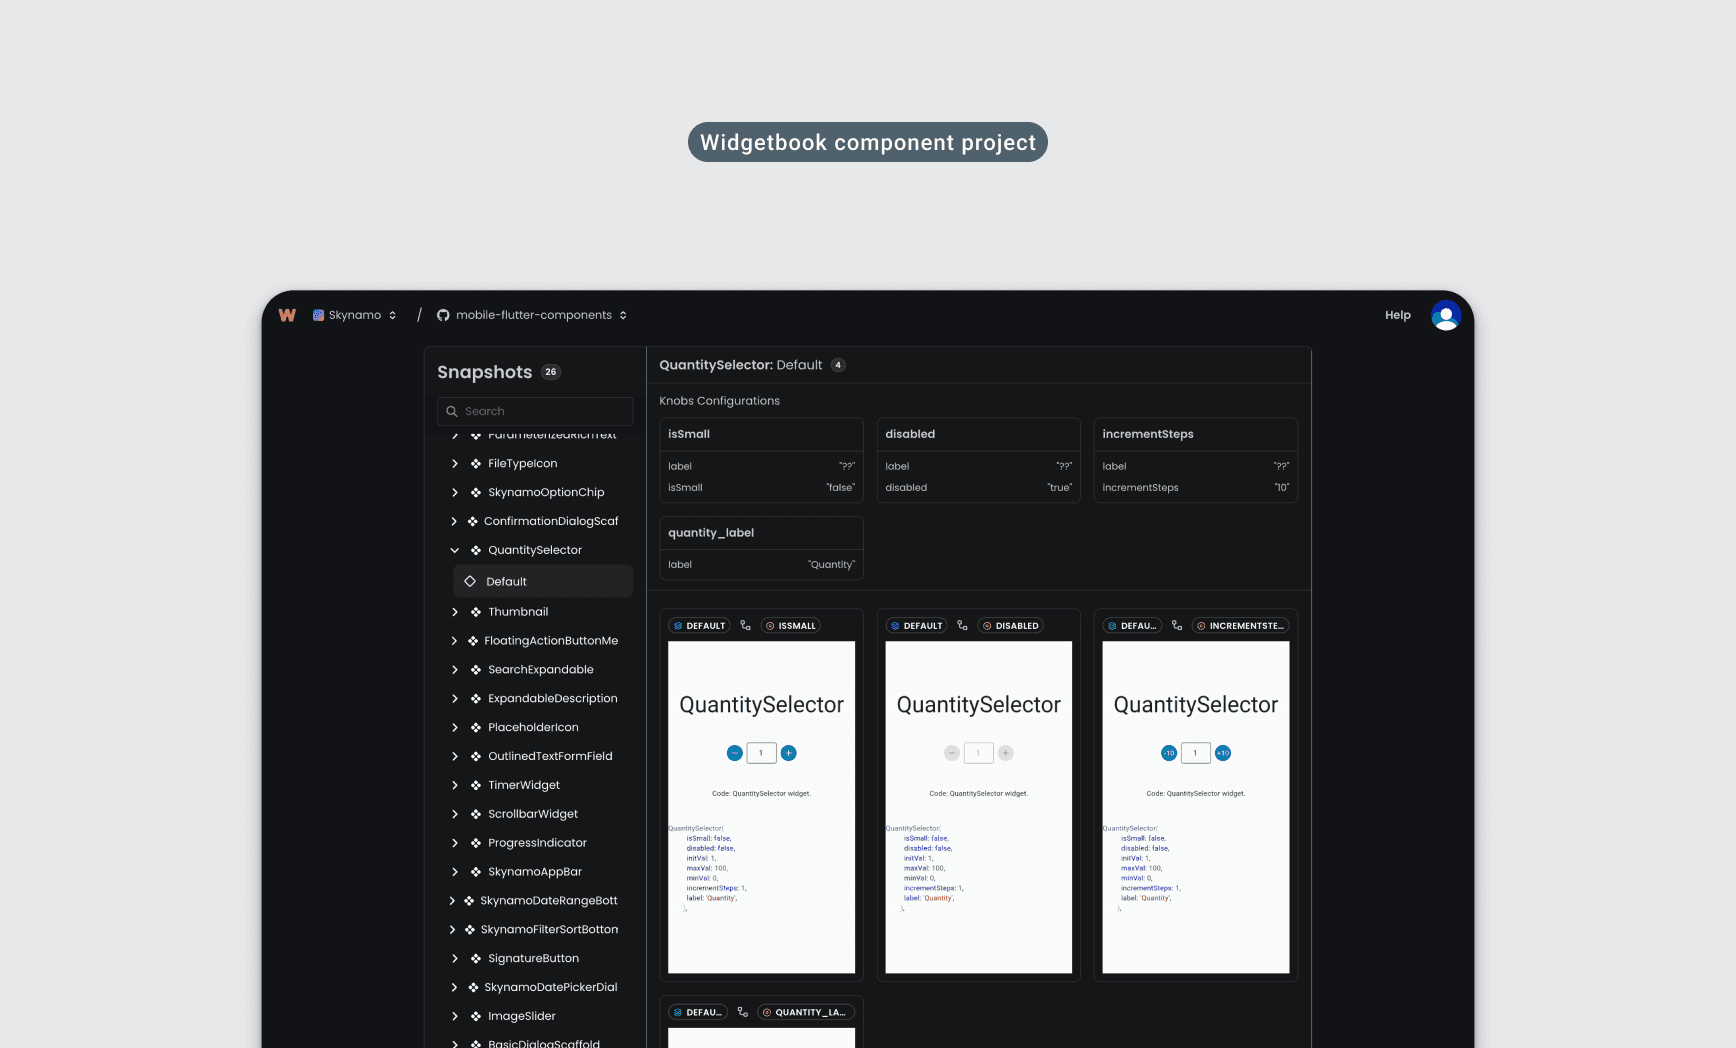Image resolution: width=1736 pixels, height=1048 pixels.
Task: Click the TimerWidget component icon
Action: pyautogui.click(x=476, y=785)
